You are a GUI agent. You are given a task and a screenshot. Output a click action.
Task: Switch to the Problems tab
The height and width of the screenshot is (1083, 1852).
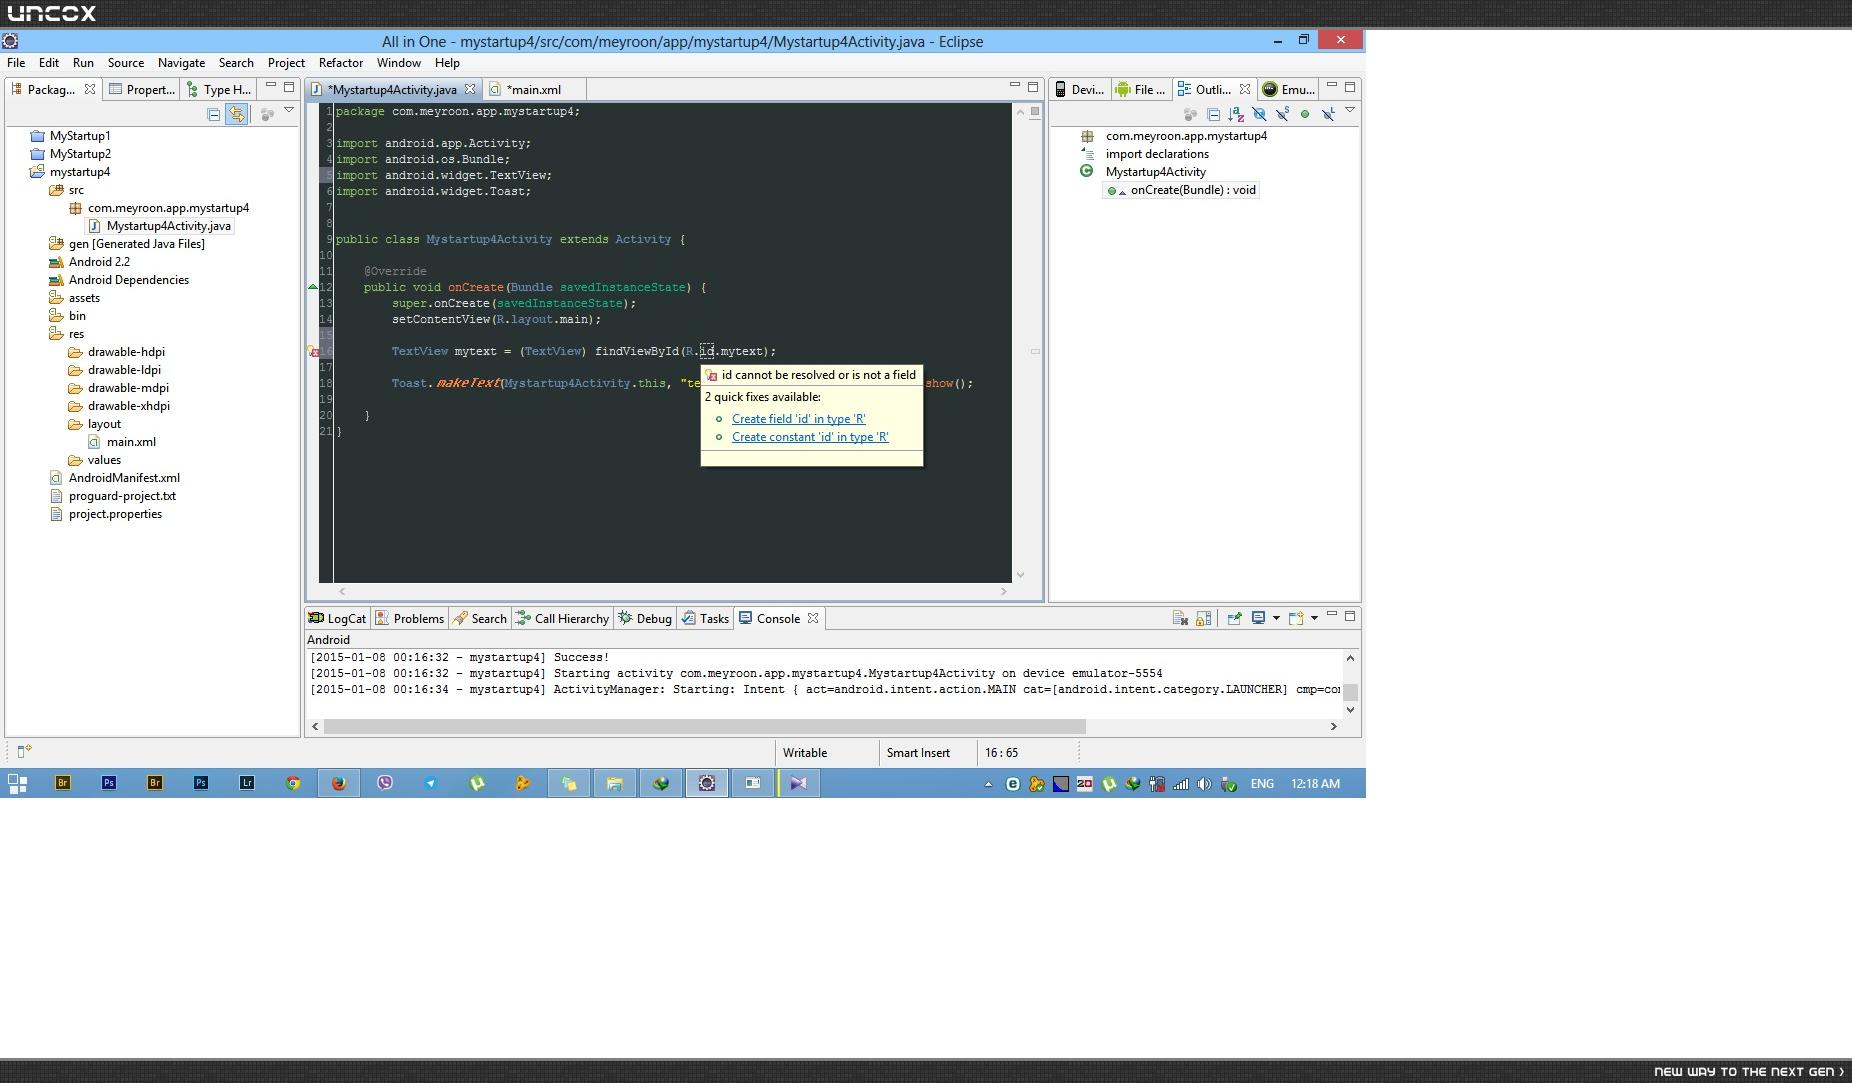409,619
